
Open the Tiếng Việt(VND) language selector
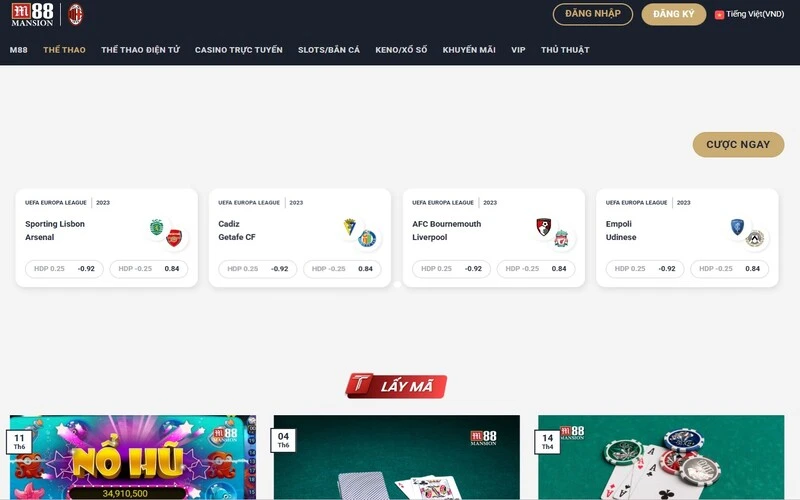749,14
